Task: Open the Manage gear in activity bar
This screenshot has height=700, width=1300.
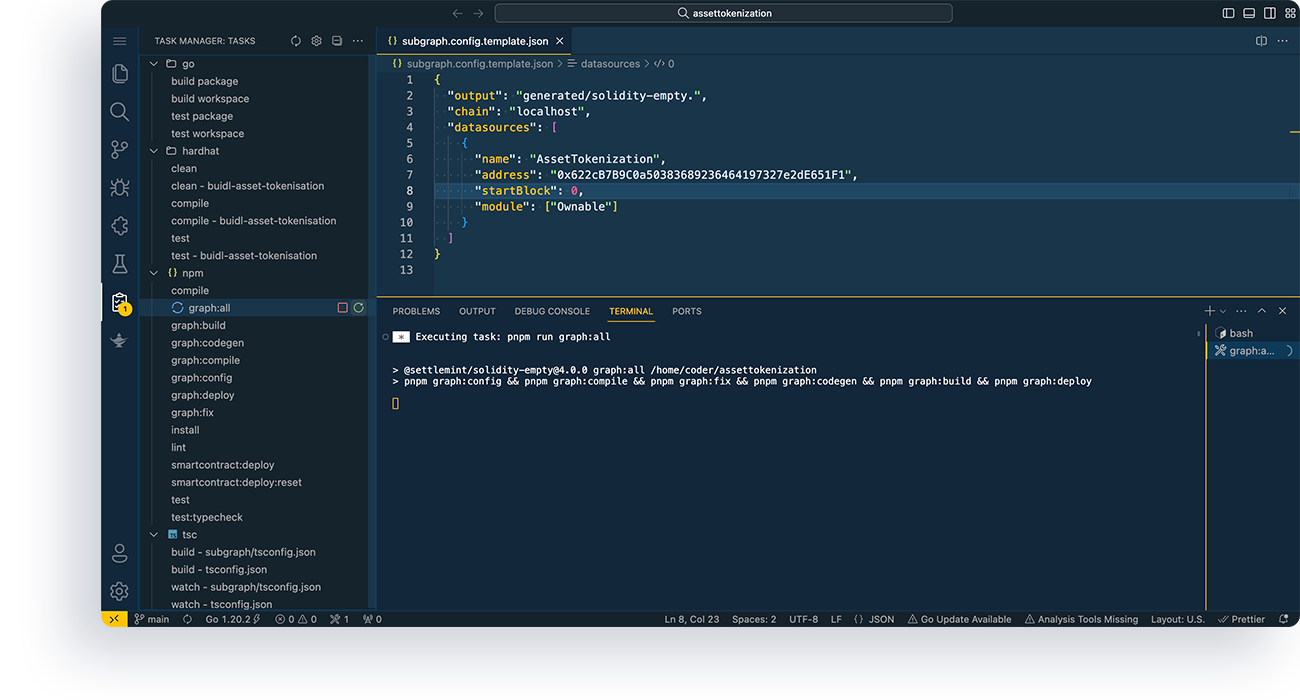Action: [119, 591]
